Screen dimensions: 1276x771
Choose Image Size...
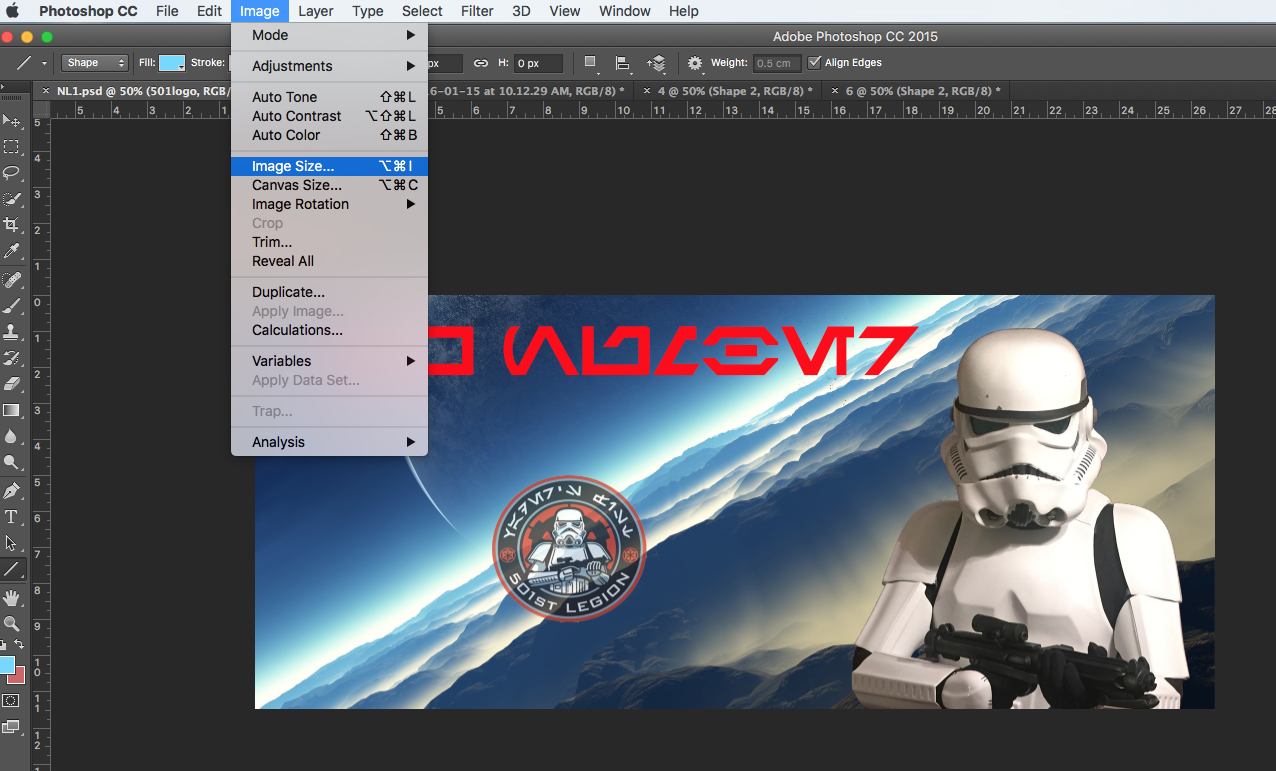point(329,166)
